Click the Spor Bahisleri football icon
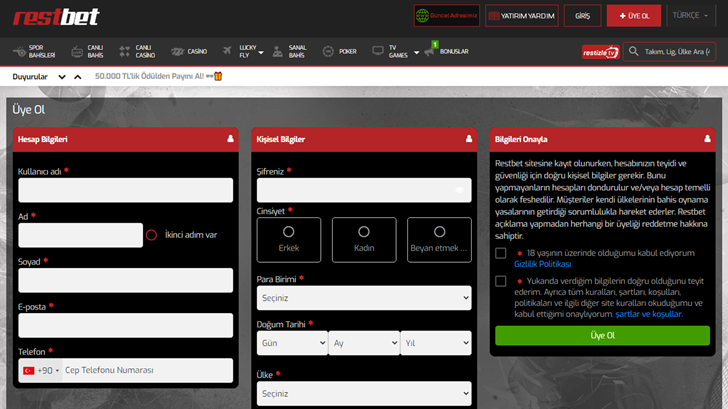Image resolution: width=728 pixels, height=409 pixels. [x=20, y=52]
